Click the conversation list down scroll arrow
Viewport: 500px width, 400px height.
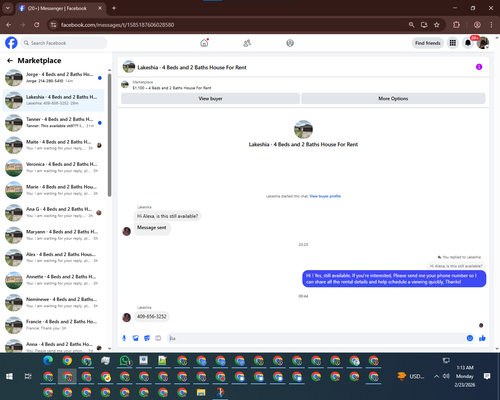(109, 349)
